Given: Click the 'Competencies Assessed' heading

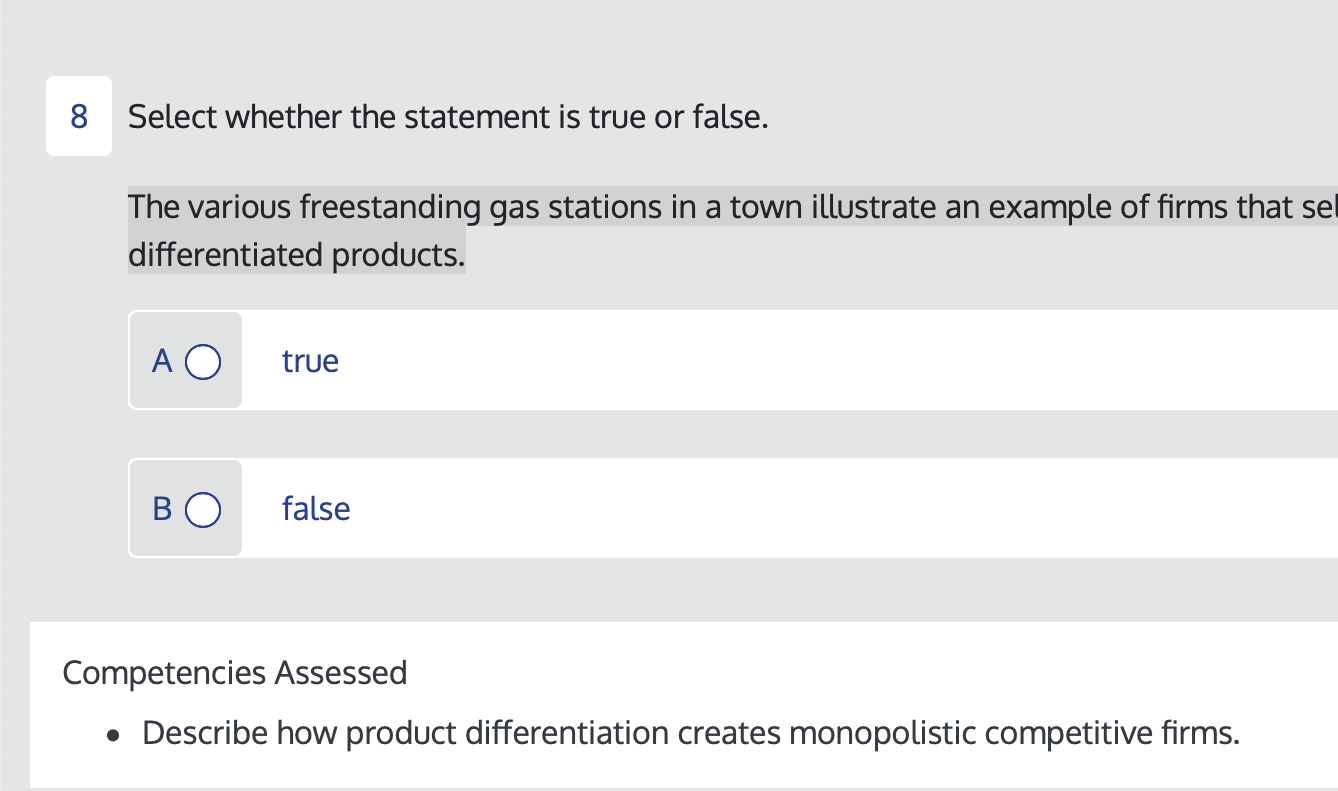Looking at the screenshot, I should [234, 673].
